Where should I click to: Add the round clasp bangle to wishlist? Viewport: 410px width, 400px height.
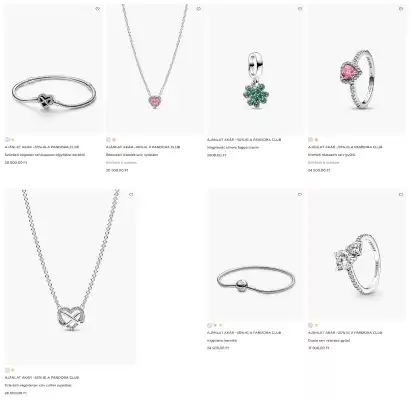coord(300,194)
